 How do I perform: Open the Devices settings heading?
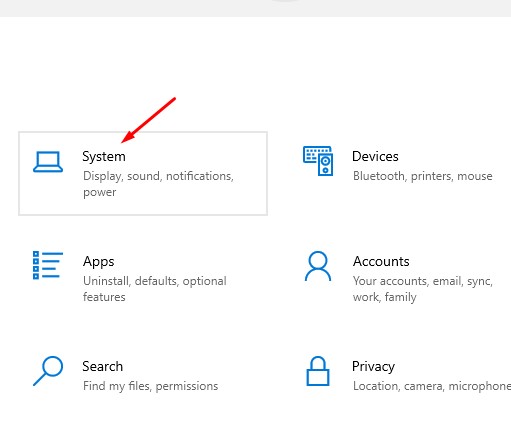(375, 156)
